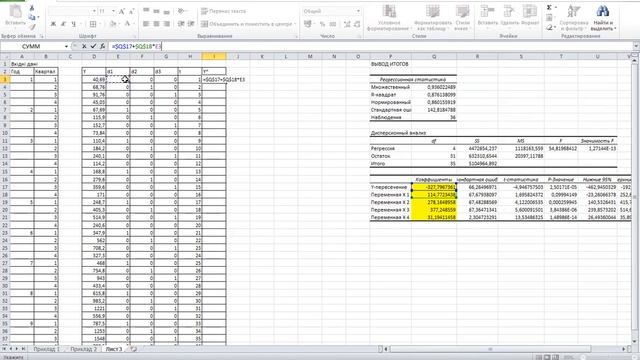Screen dimensions: 640x360
Task: Cancel formula entry with X button
Action: tap(84, 47)
